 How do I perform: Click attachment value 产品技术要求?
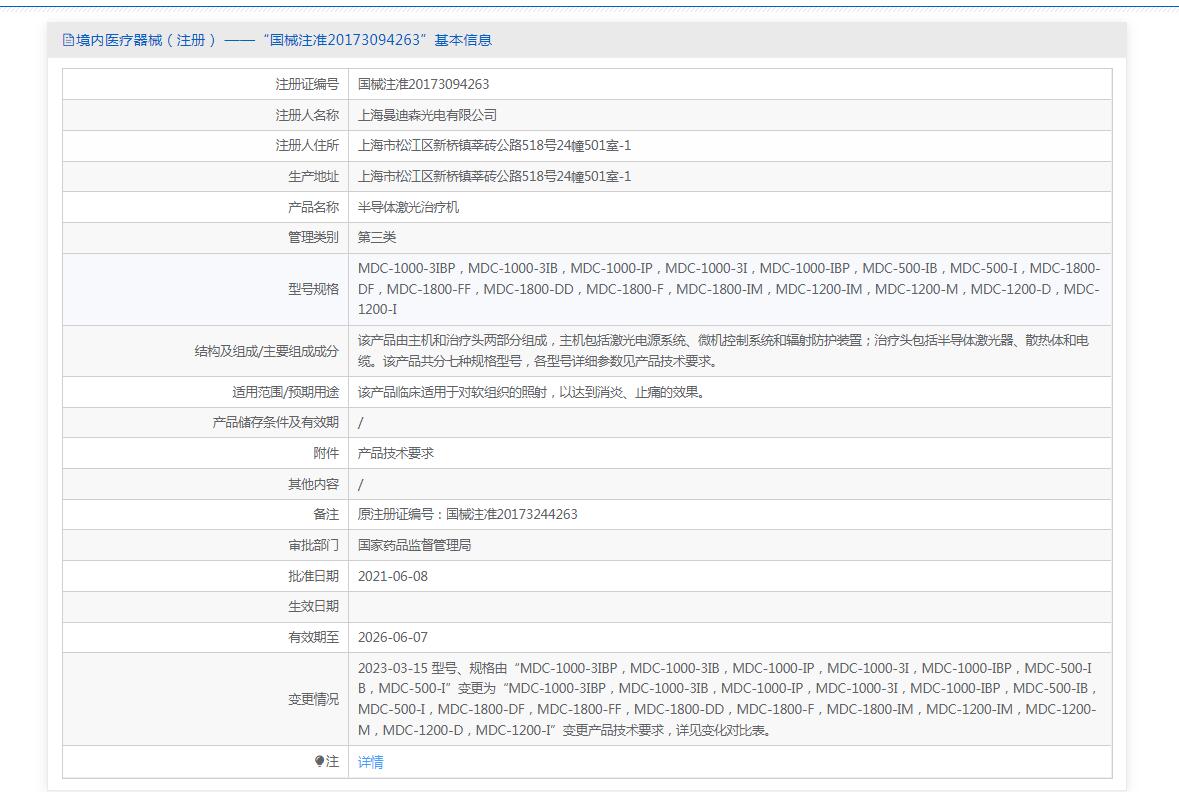(x=396, y=453)
